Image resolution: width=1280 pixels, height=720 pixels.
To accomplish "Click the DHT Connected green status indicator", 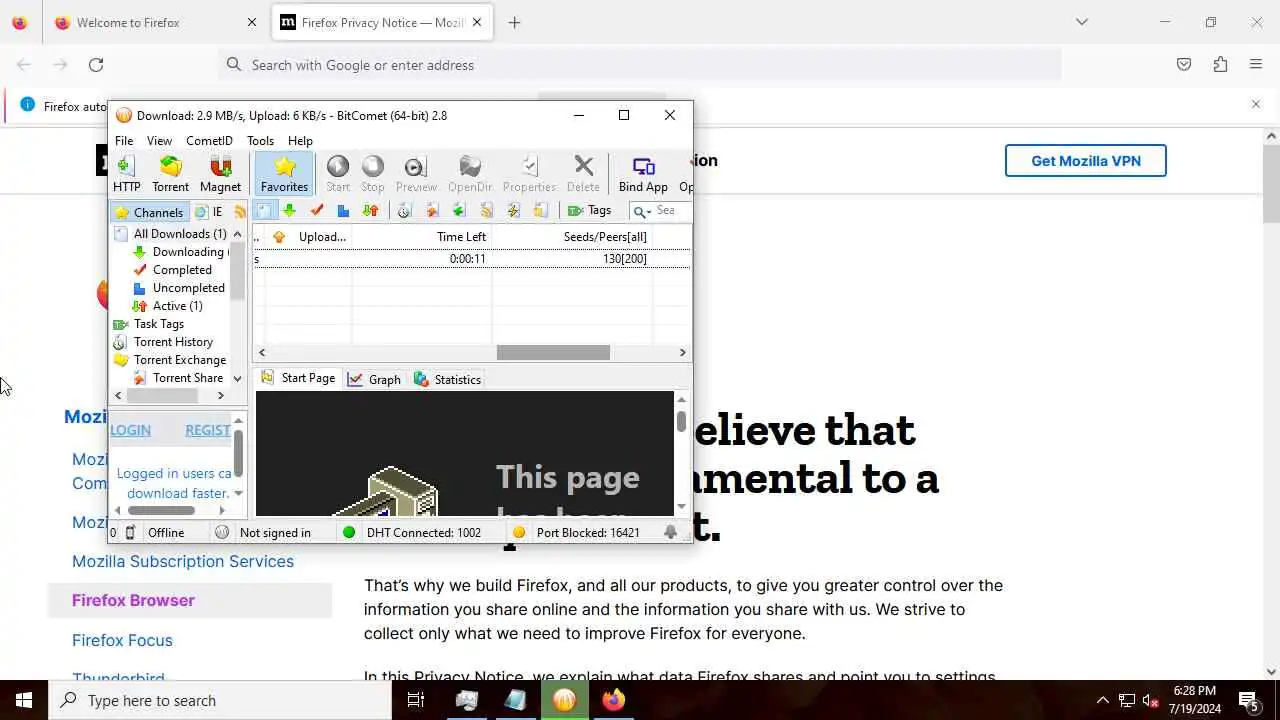I will pos(349,533).
